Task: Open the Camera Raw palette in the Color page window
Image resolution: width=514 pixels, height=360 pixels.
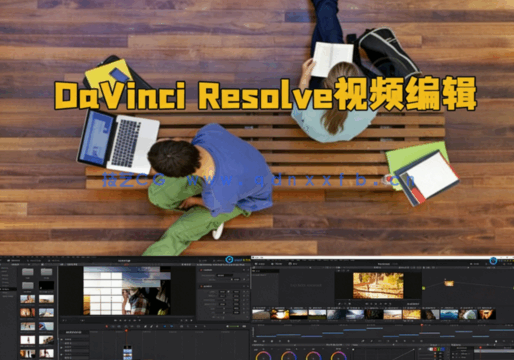Action: tap(255, 341)
